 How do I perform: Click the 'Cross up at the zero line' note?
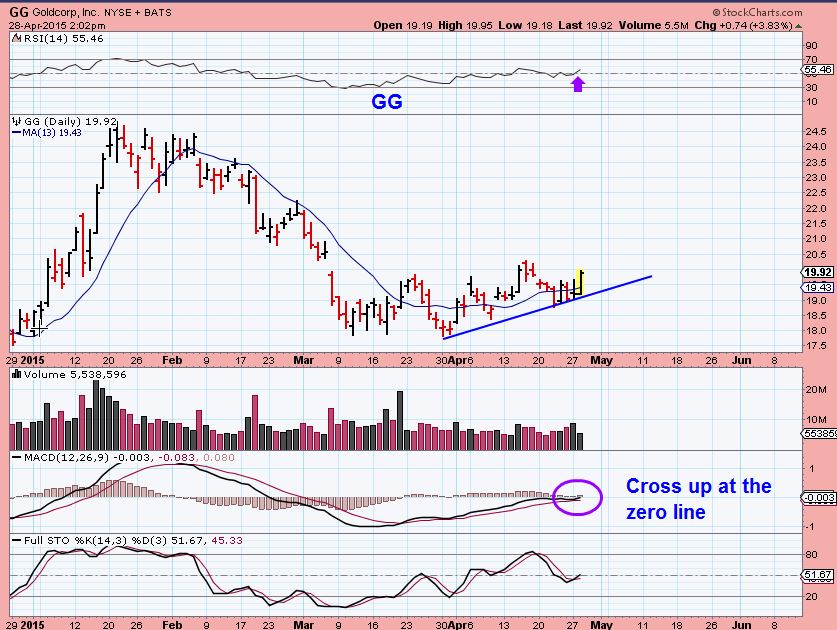tap(699, 499)
